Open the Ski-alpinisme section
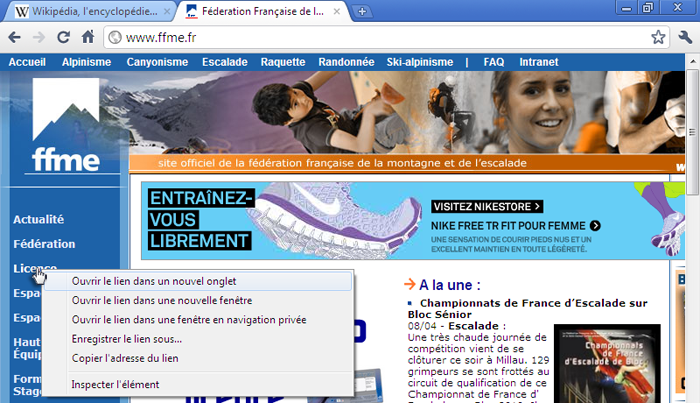 420,62
